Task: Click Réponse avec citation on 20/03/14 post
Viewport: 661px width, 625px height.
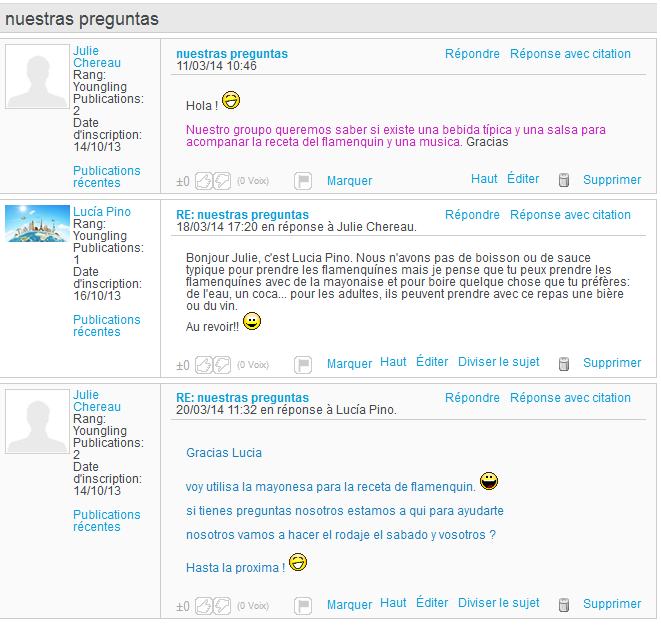Action: point(570,398)
